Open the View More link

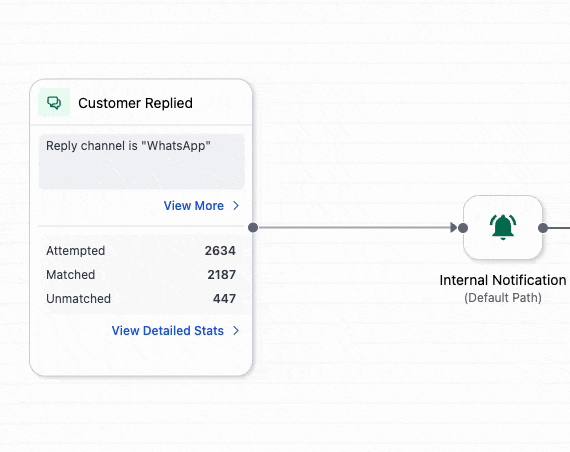tap(193, 206)
